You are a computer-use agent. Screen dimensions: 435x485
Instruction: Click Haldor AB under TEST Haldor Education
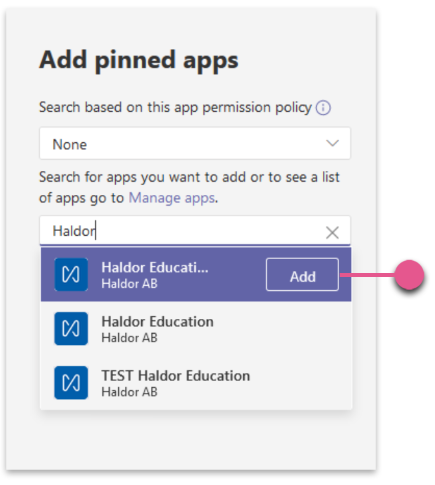[129, 392]
